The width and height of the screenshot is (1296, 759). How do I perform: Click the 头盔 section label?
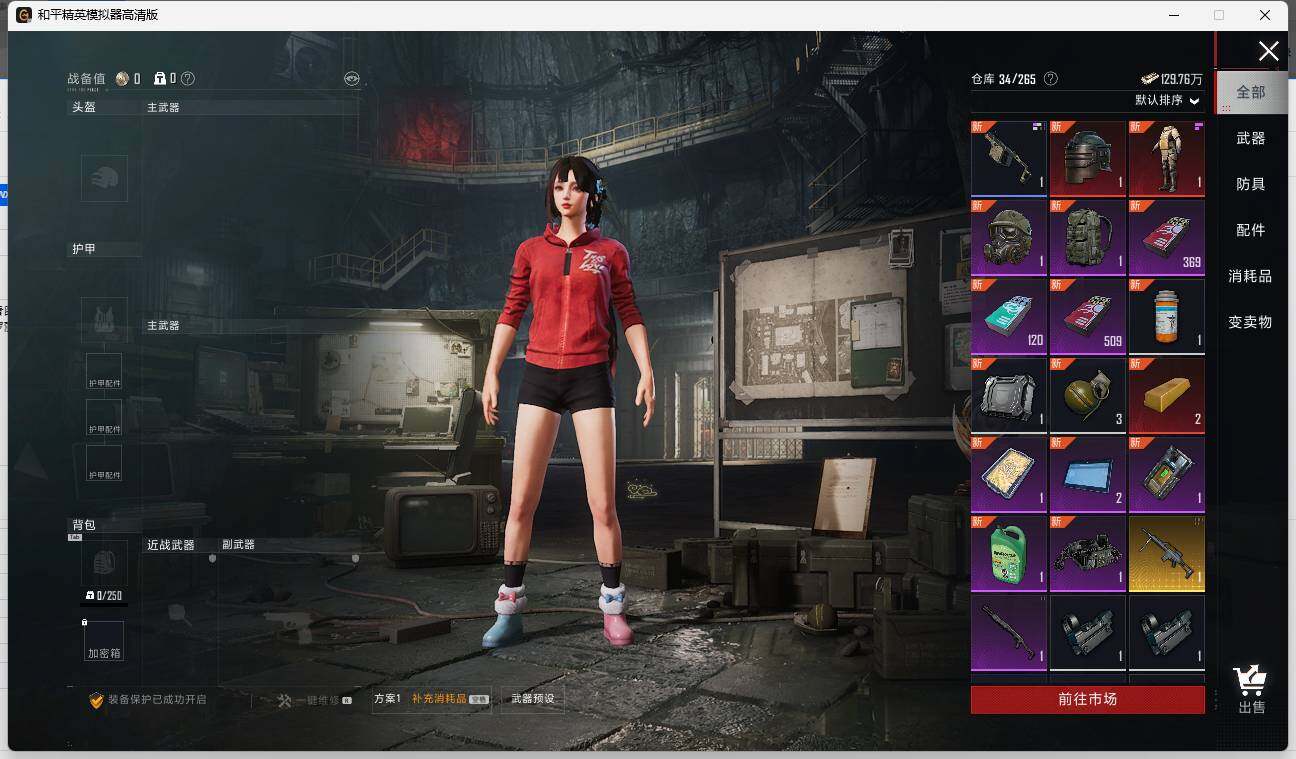[84, 107]
